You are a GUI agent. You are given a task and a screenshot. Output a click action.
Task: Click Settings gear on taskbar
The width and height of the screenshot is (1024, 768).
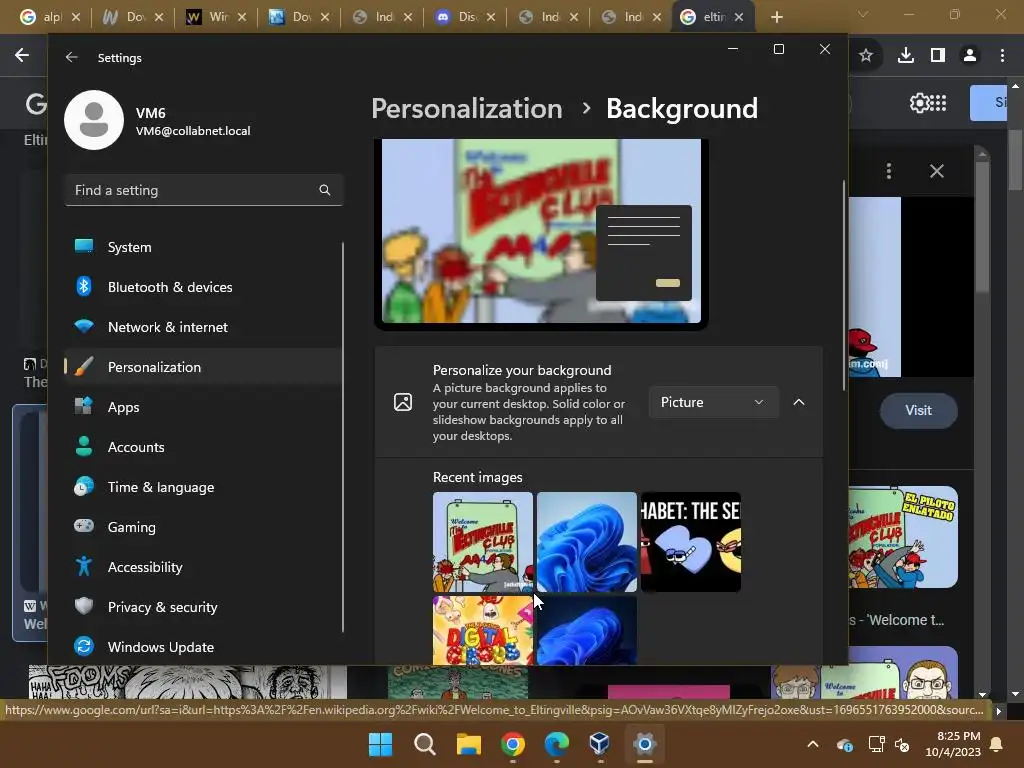point(645,744)
